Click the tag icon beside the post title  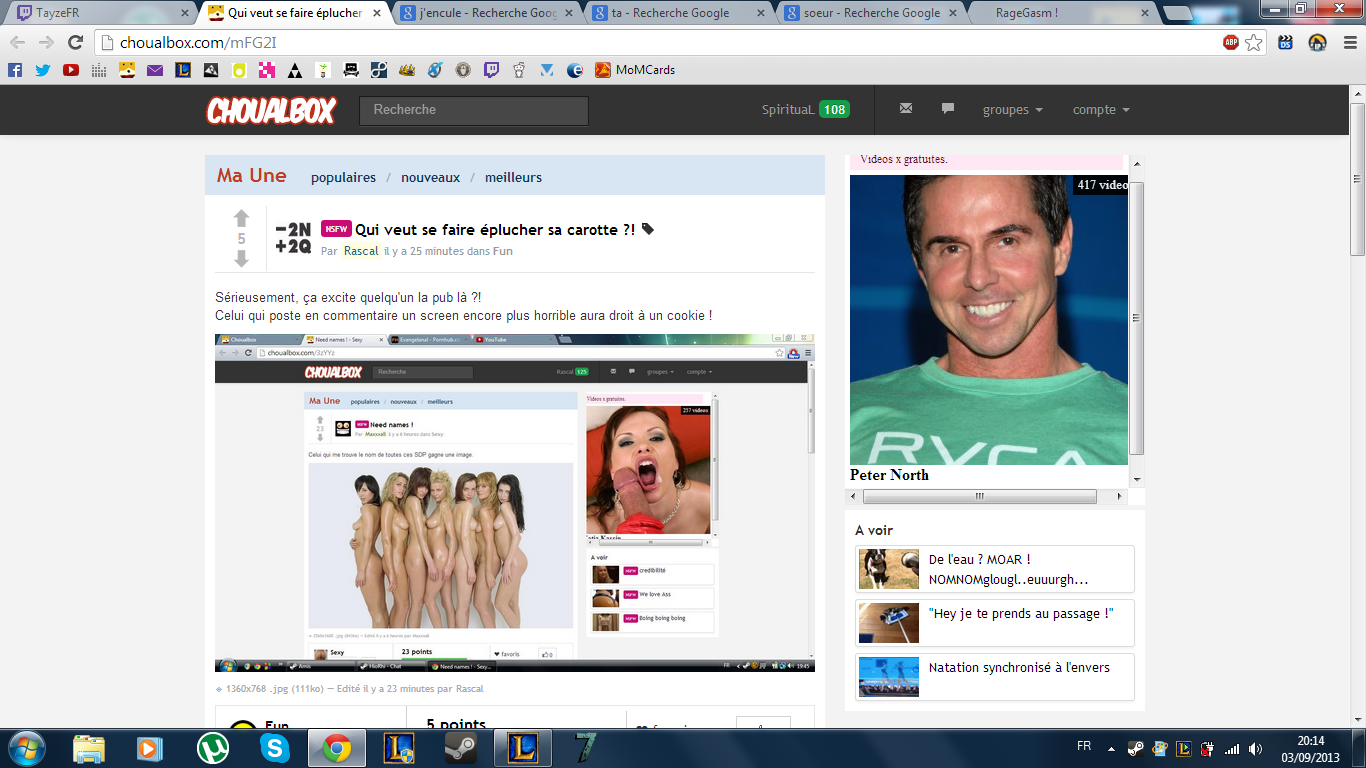pyautogui.click(x=648, y=230)
